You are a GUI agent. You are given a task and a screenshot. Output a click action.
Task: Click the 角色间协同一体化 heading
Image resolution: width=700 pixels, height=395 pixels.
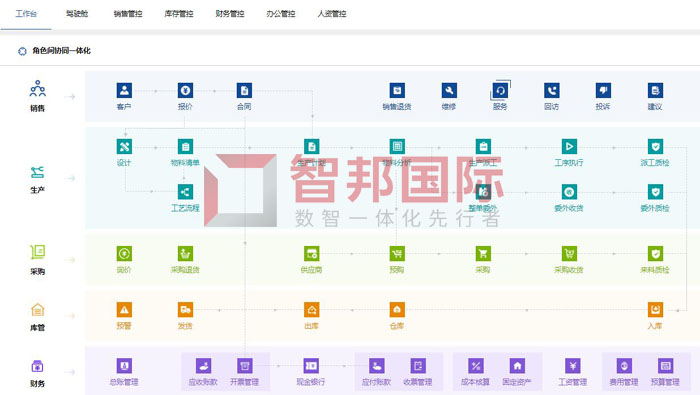point(61,51)
